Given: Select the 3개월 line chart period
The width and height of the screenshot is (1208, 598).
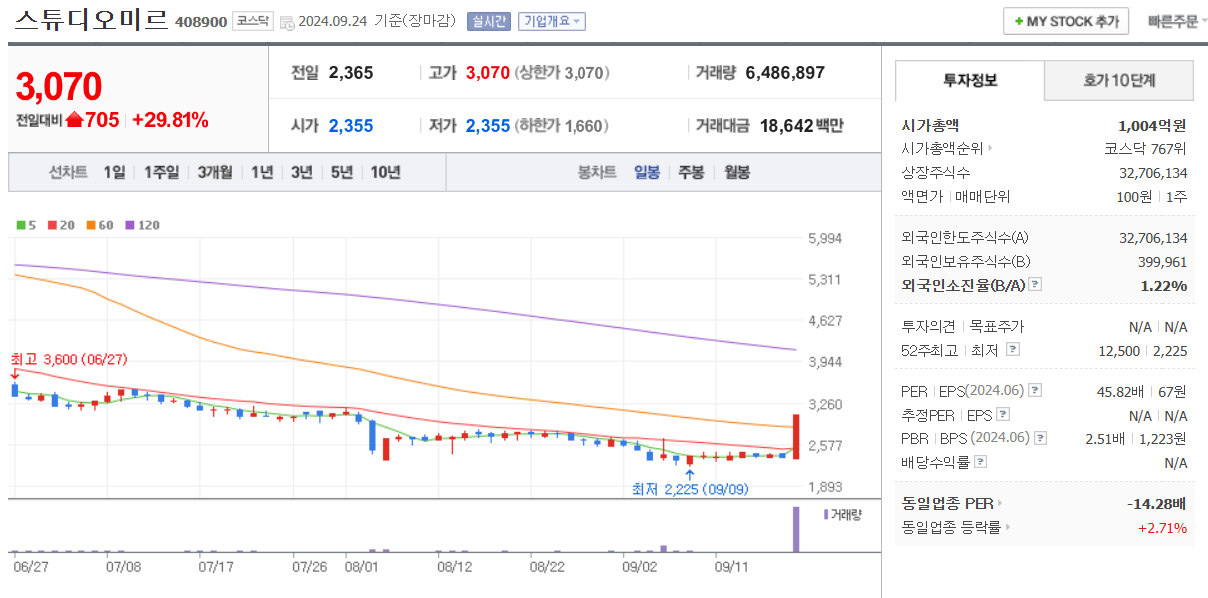Looking at the screenshot, I should 215,172.
